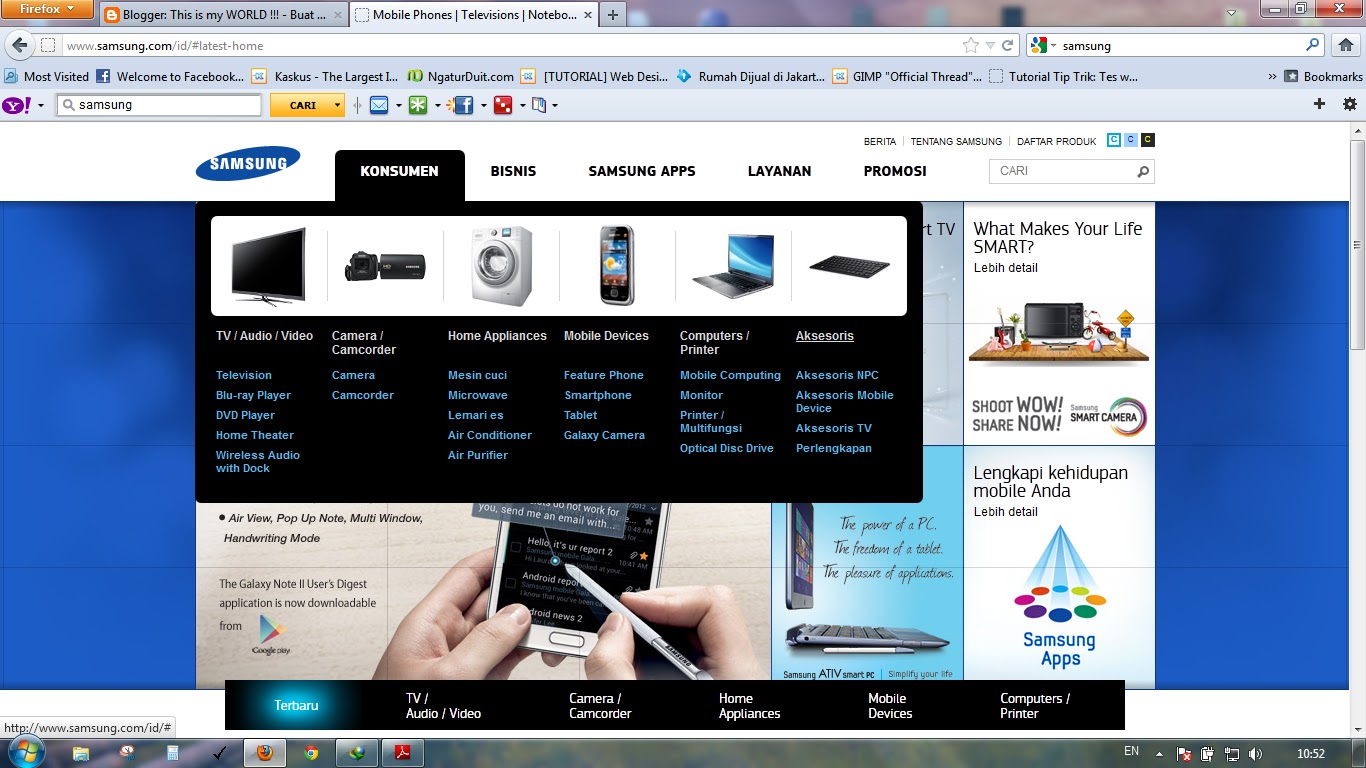Submit the Samsung site search magnifier
This screenshot has width=1366, height=768.
pos(1143,172)
